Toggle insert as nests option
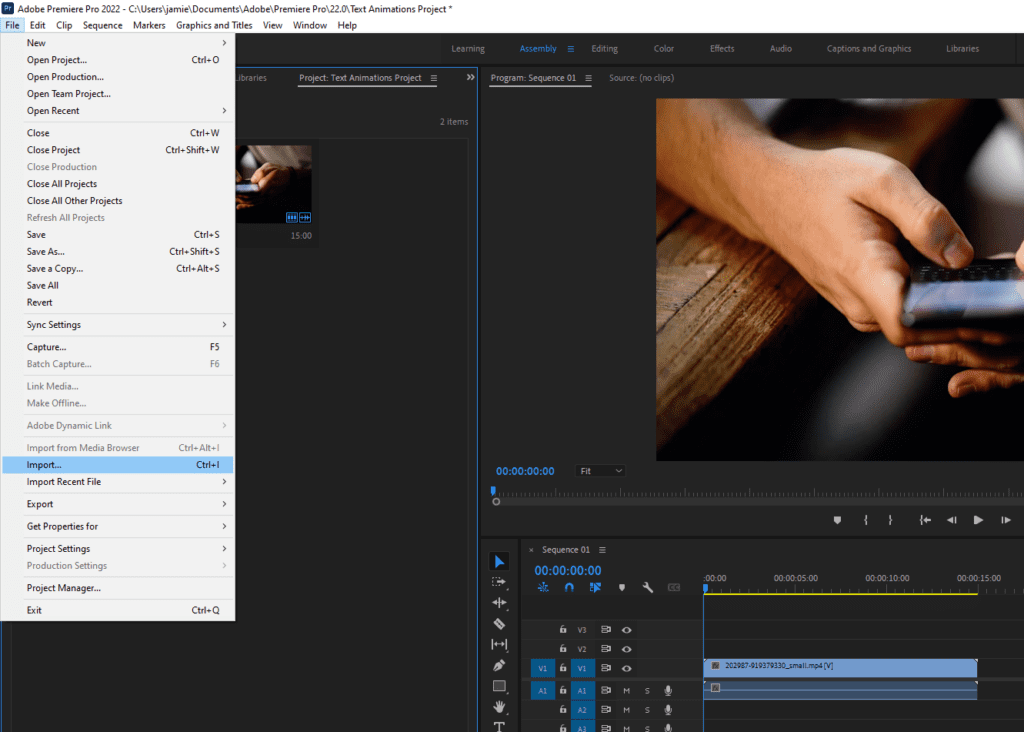1024x732 pixels. pyautogui.click(x=543, y=588)
